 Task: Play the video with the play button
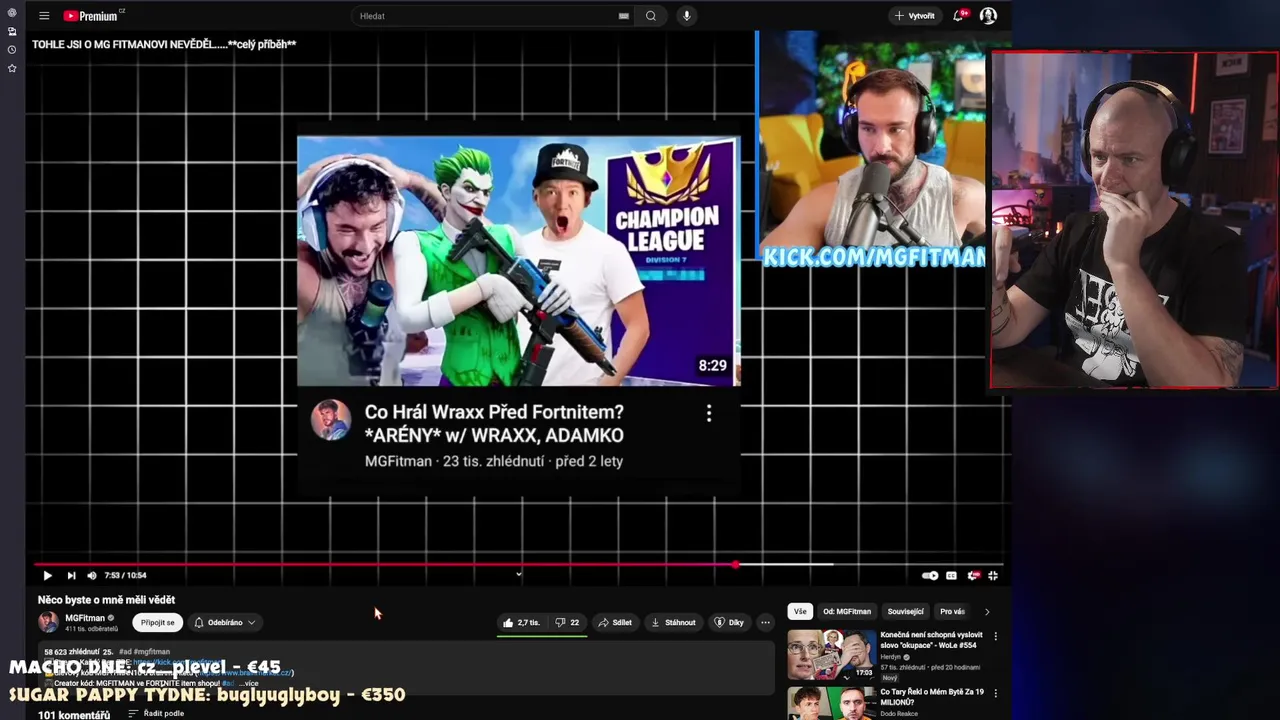tap(47, 575)
